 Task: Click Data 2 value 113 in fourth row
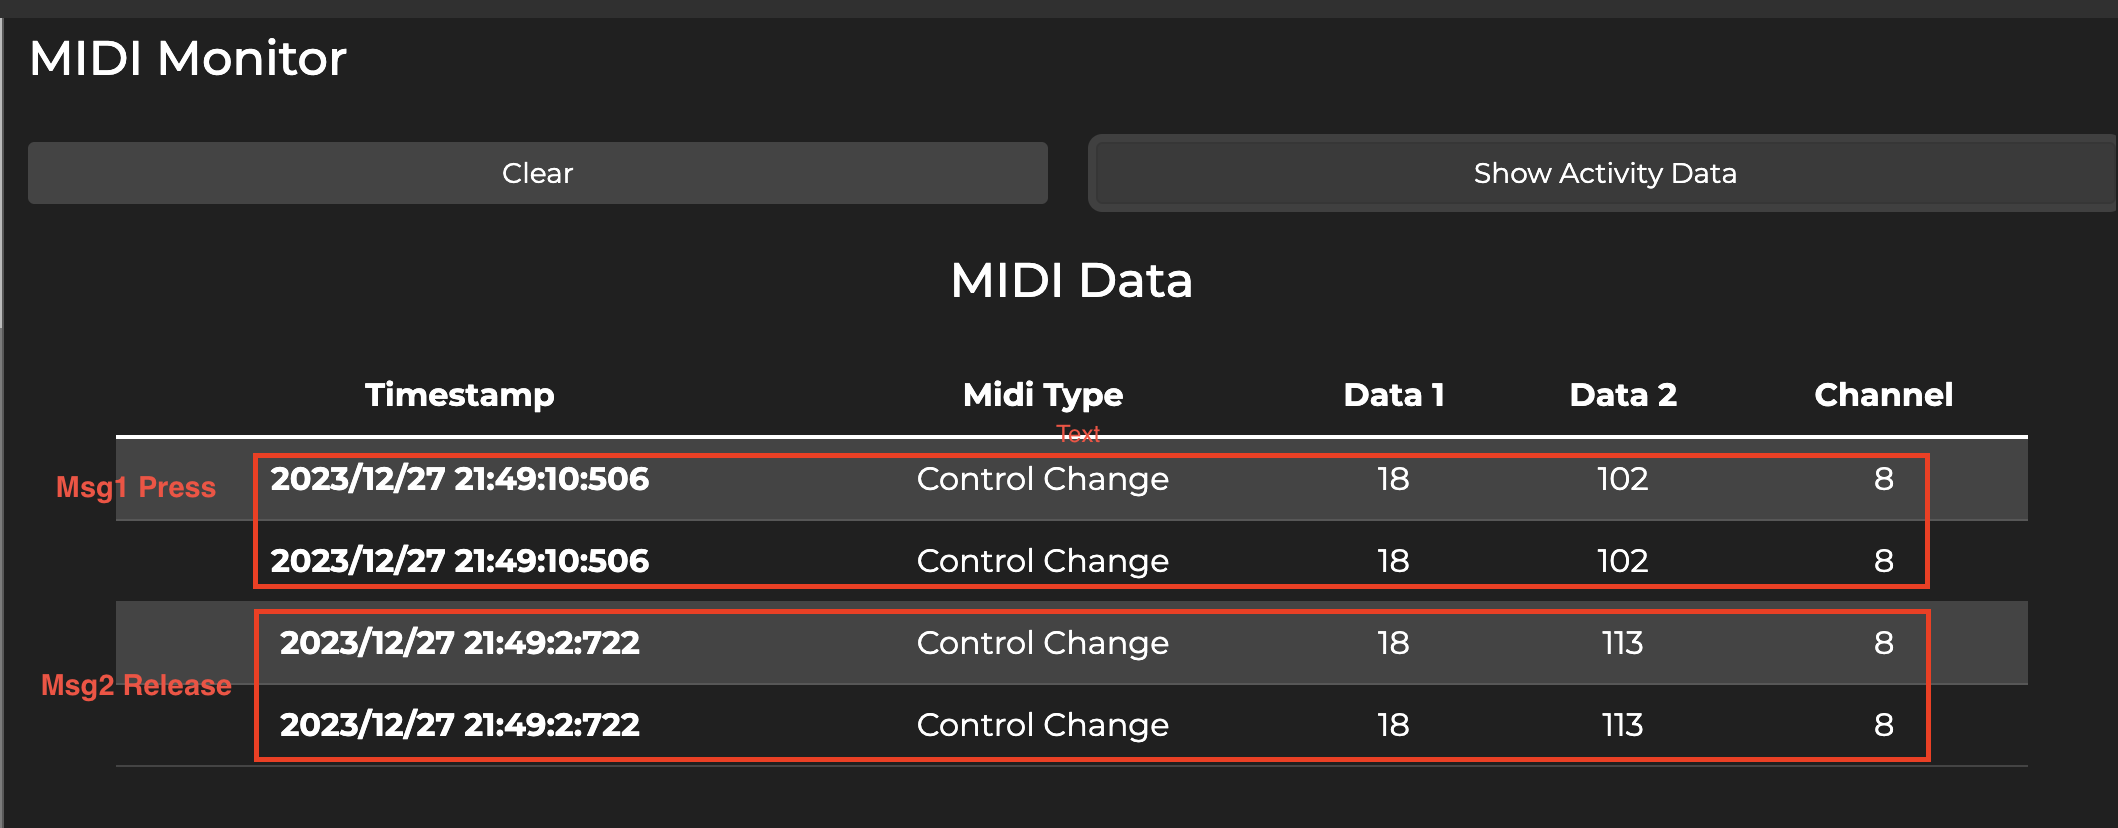[x=1622, y=725]
